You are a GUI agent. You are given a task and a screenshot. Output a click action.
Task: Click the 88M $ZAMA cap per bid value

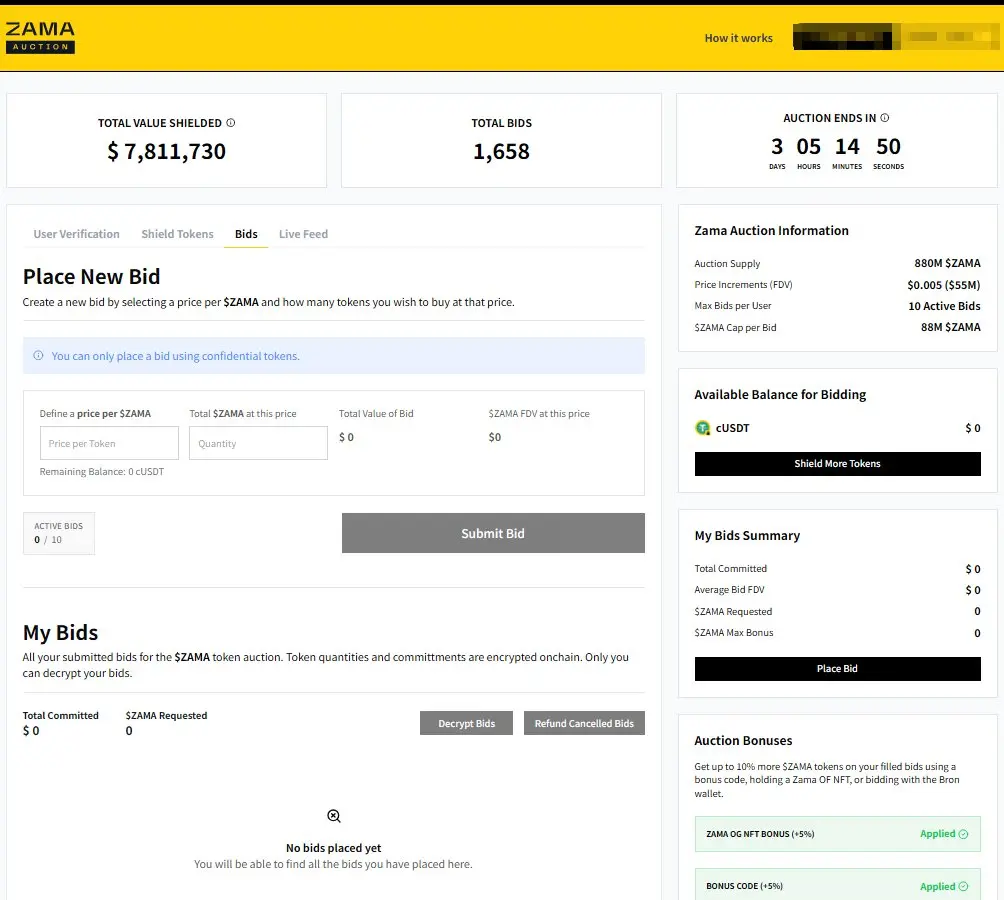point(950,327)
